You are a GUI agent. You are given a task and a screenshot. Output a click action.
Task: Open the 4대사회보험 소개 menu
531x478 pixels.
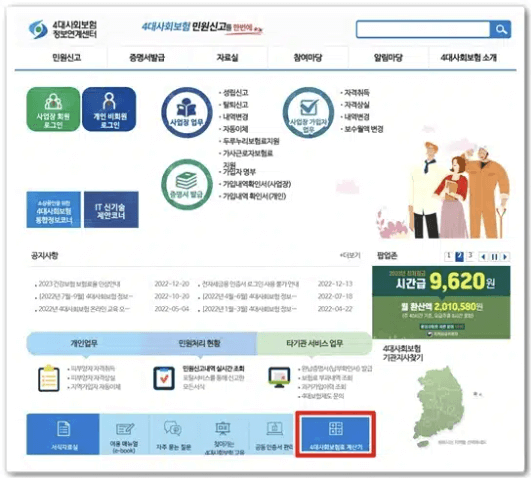coord(469,58)
